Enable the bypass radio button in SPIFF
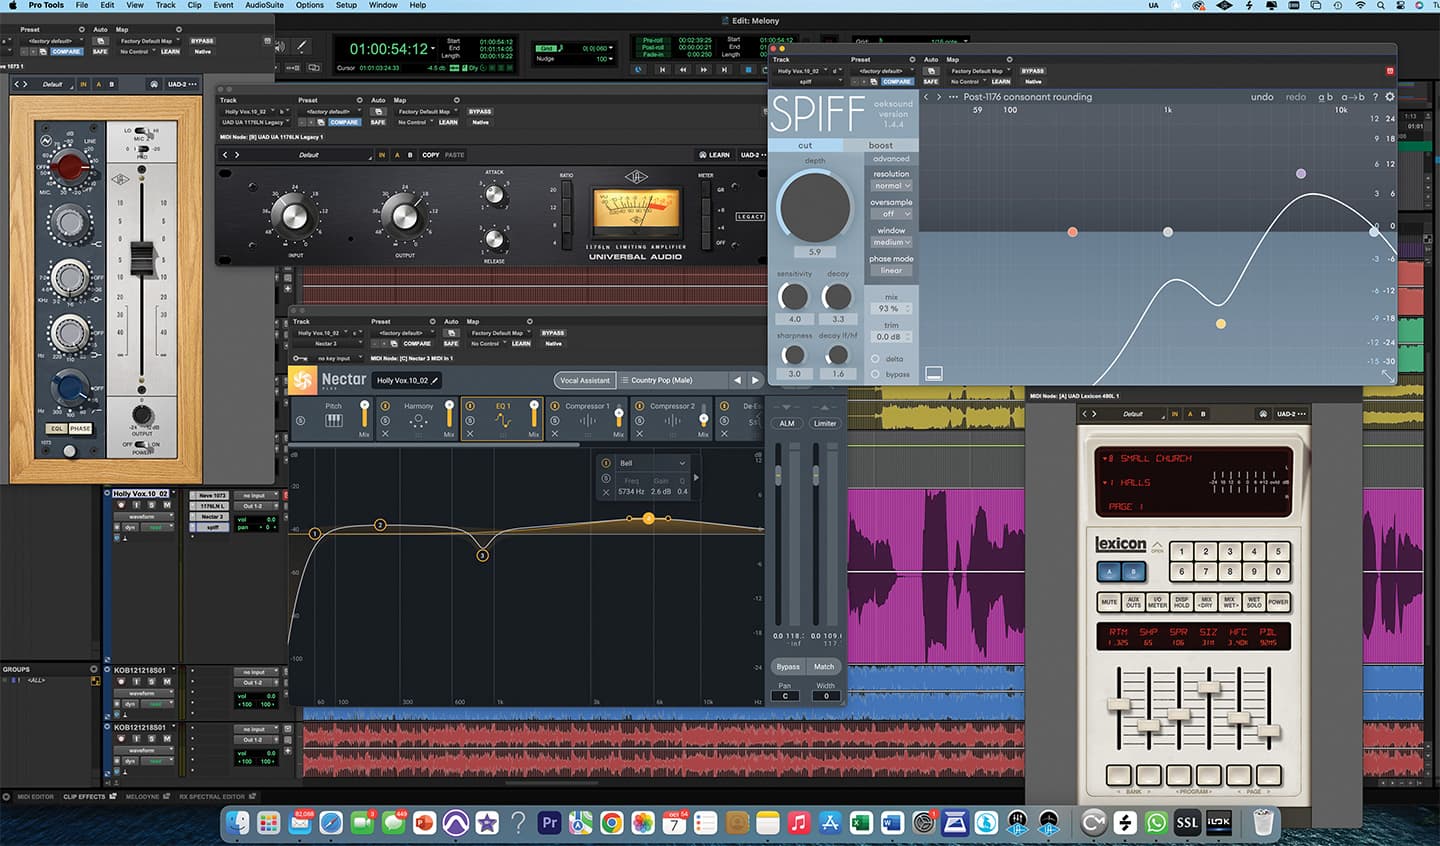 875,374
